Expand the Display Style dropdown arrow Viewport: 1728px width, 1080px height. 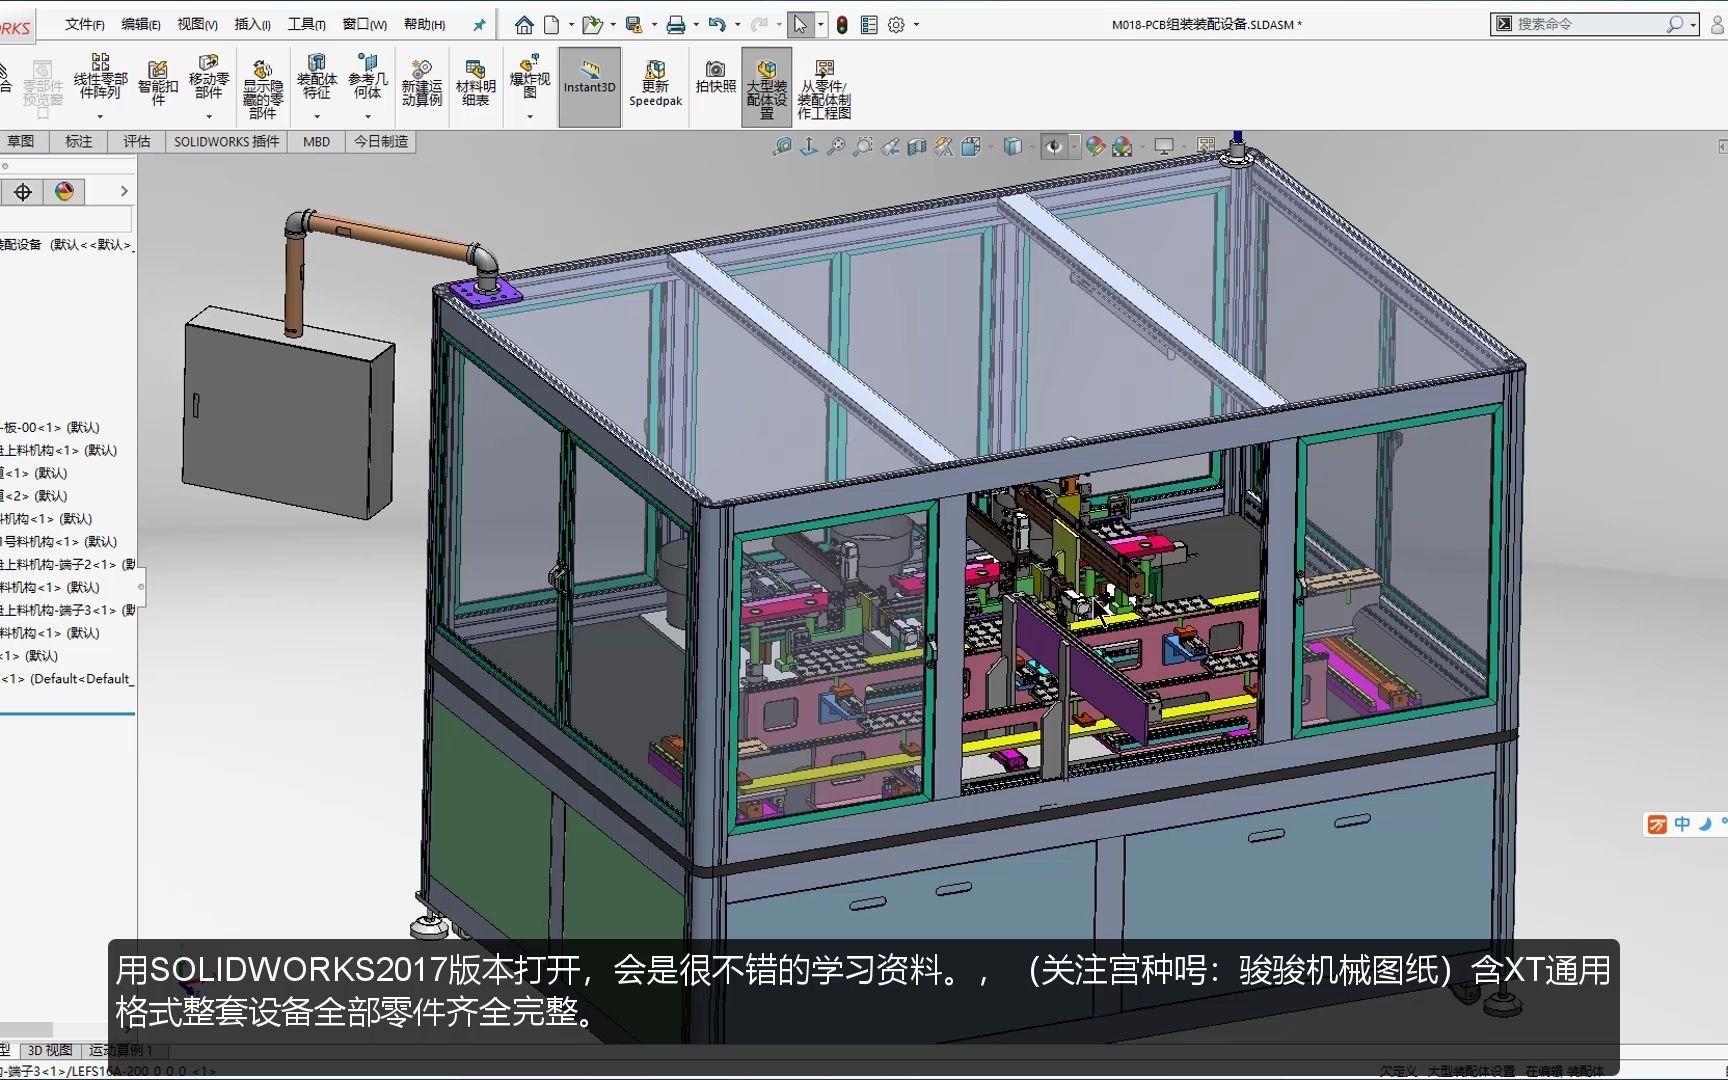coord(1033,146)
